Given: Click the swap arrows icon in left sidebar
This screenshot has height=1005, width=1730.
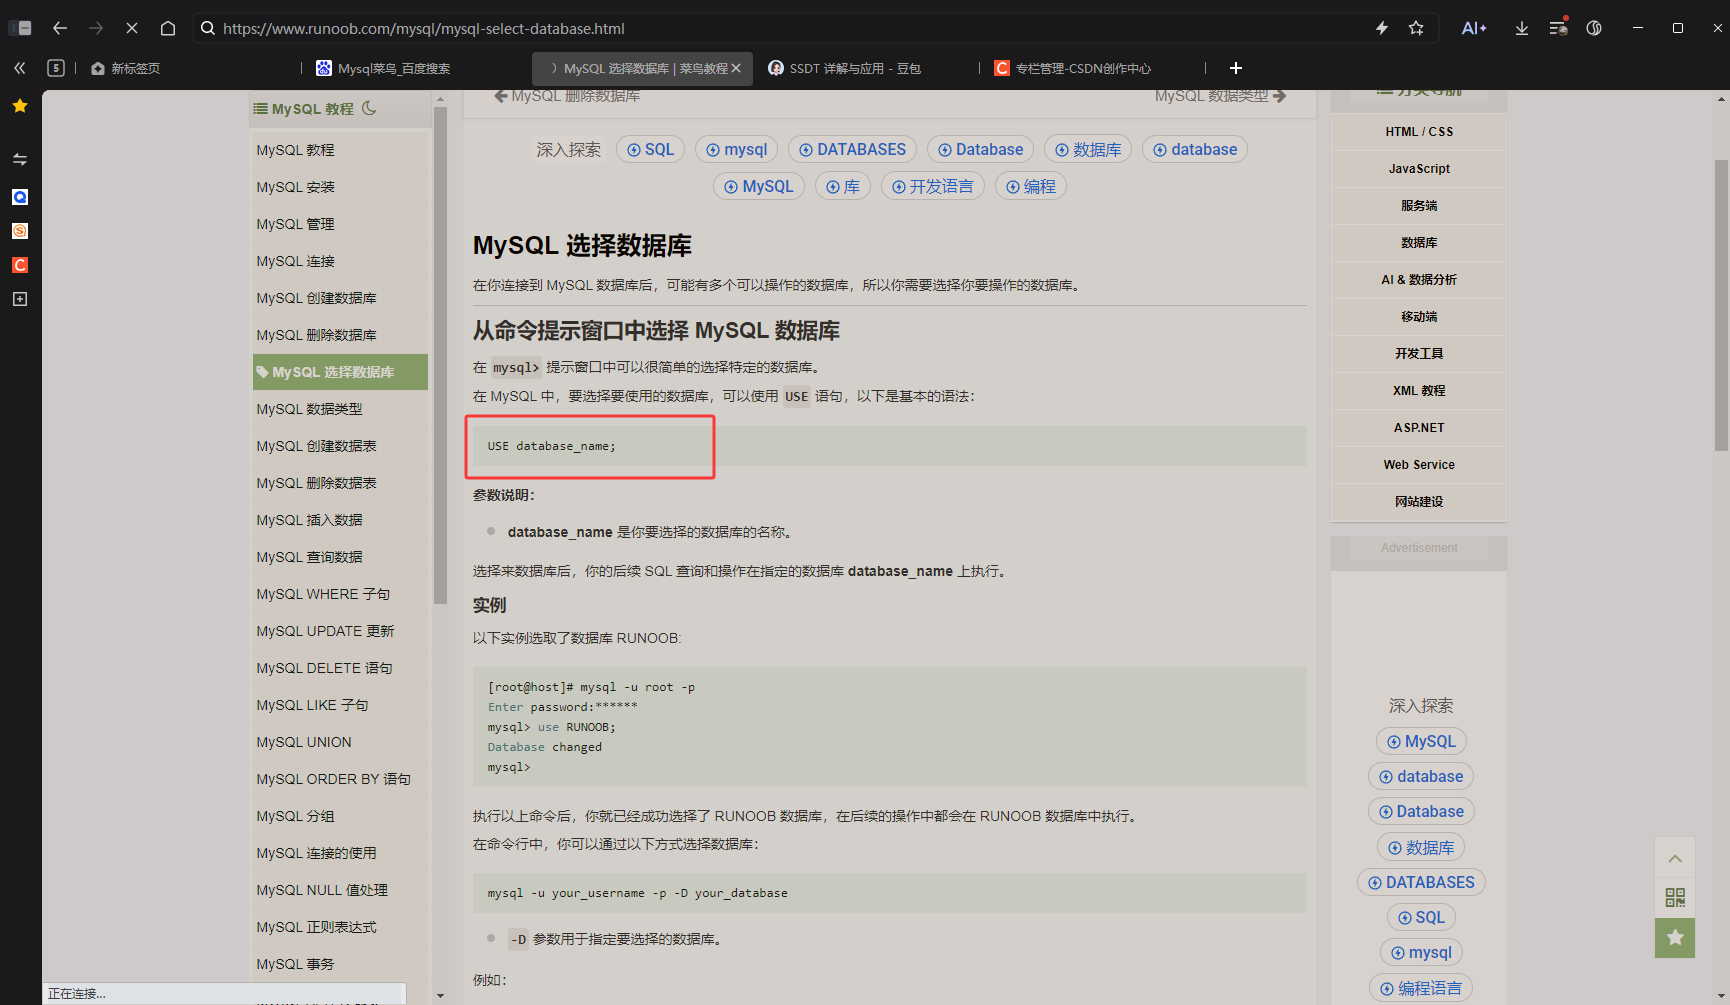Looking at the screenshot, I should click(x=20, y=159).
